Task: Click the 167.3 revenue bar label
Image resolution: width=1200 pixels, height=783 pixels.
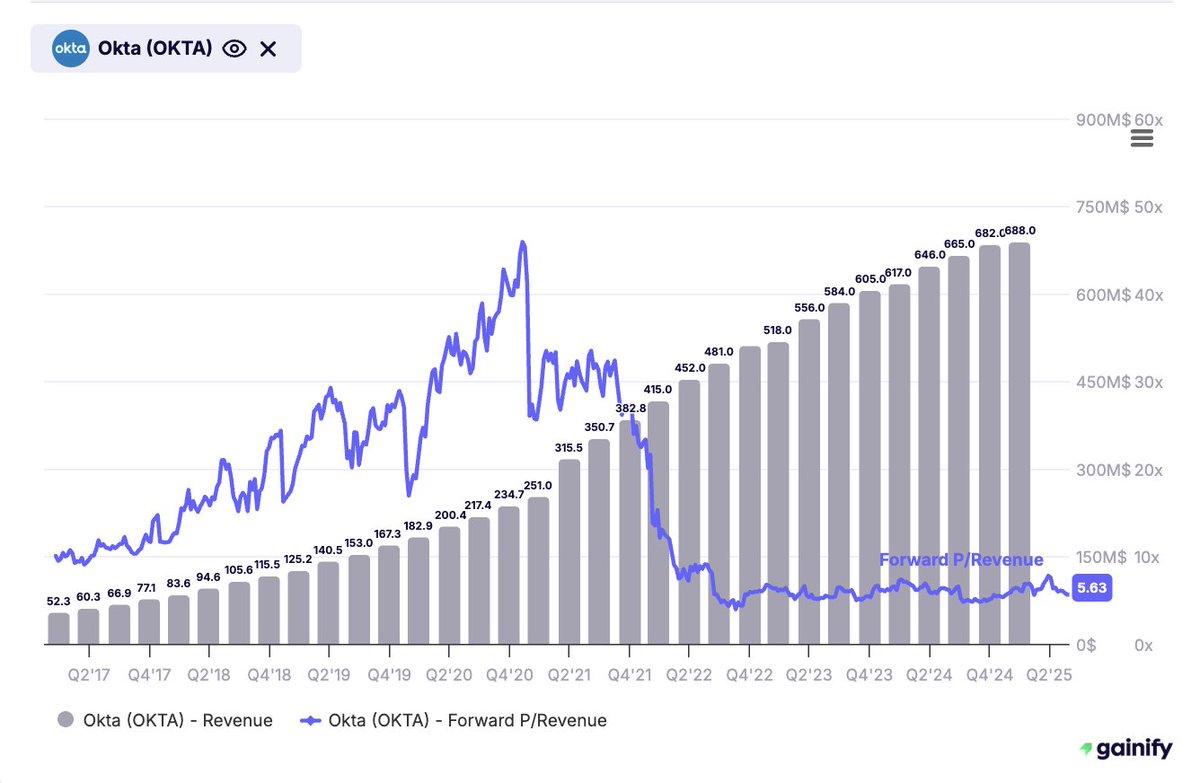Action: 389,534
